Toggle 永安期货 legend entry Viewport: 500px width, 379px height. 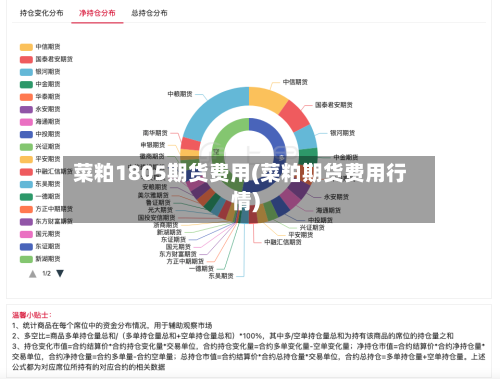[40, 109]
